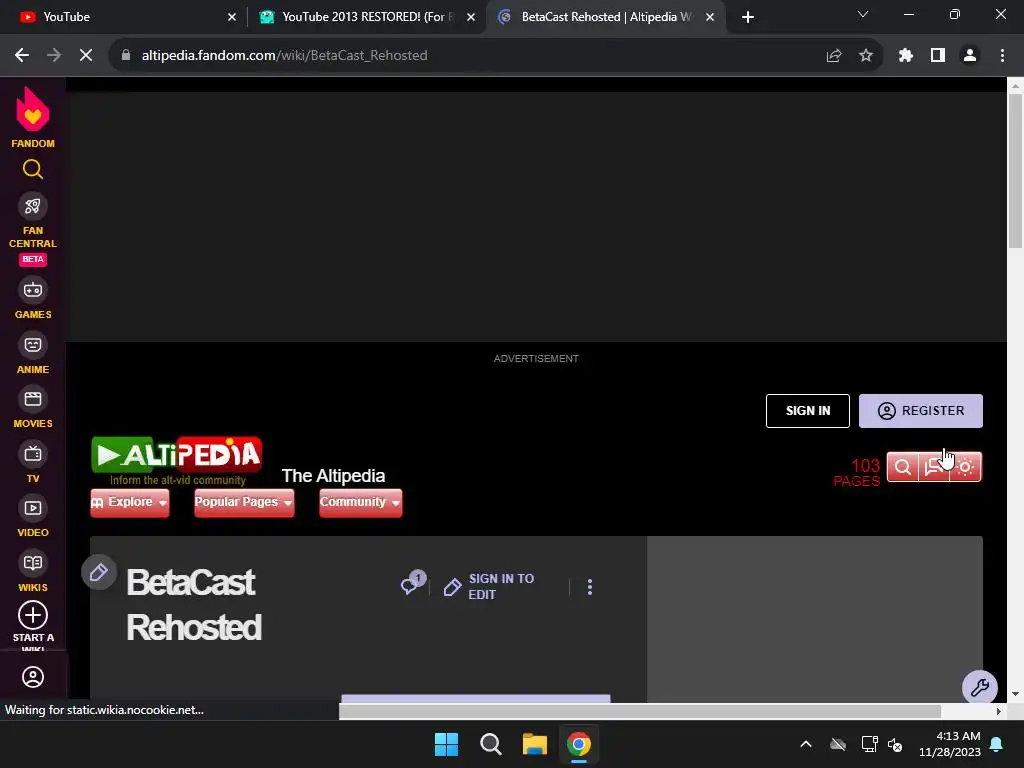The image size is (1024, 768).
Task: Bookmark this page with the star icon
Action: click(866, 56)
